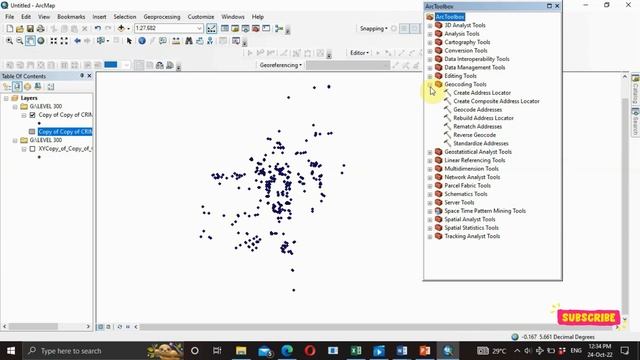Switch to List By Source view
Viewport: 640px width, 360px height.
click(17, 87)
